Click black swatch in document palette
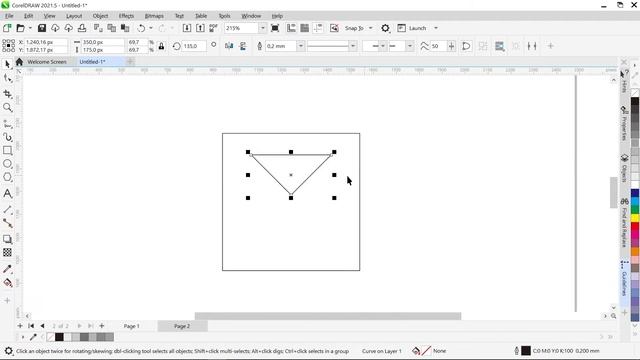 point(59,337)
